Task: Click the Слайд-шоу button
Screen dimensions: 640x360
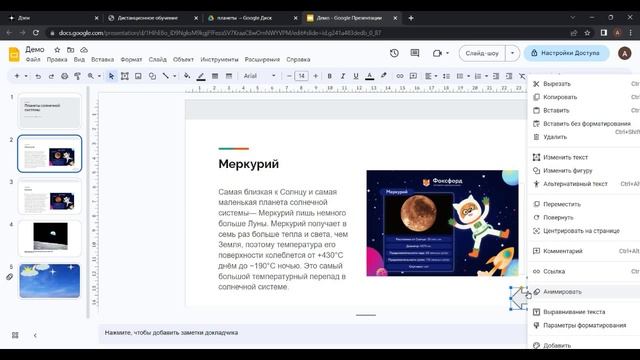Action: point(482,53)
